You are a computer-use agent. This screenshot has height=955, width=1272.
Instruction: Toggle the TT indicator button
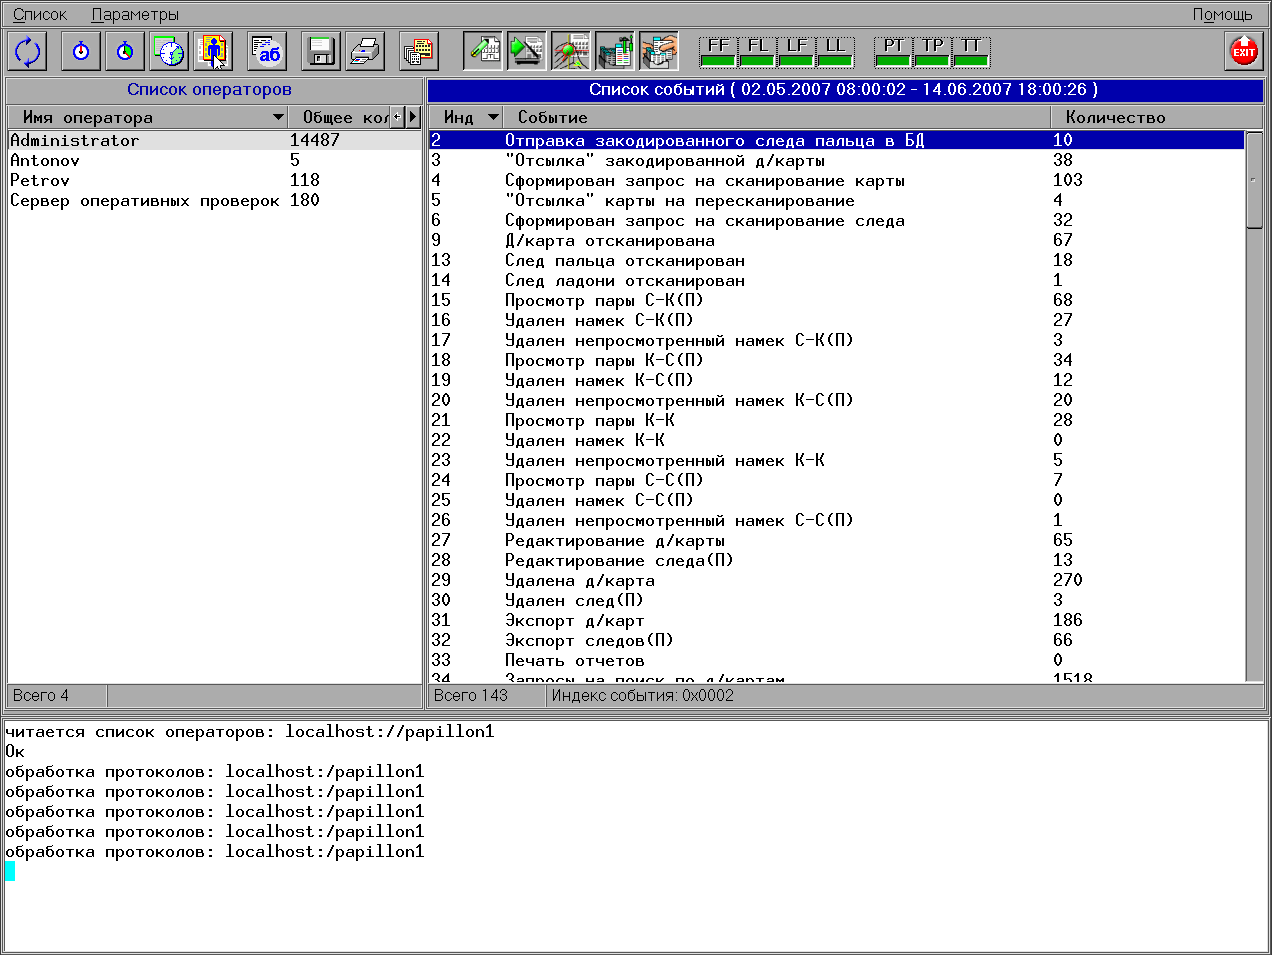[x=971, y=52]
